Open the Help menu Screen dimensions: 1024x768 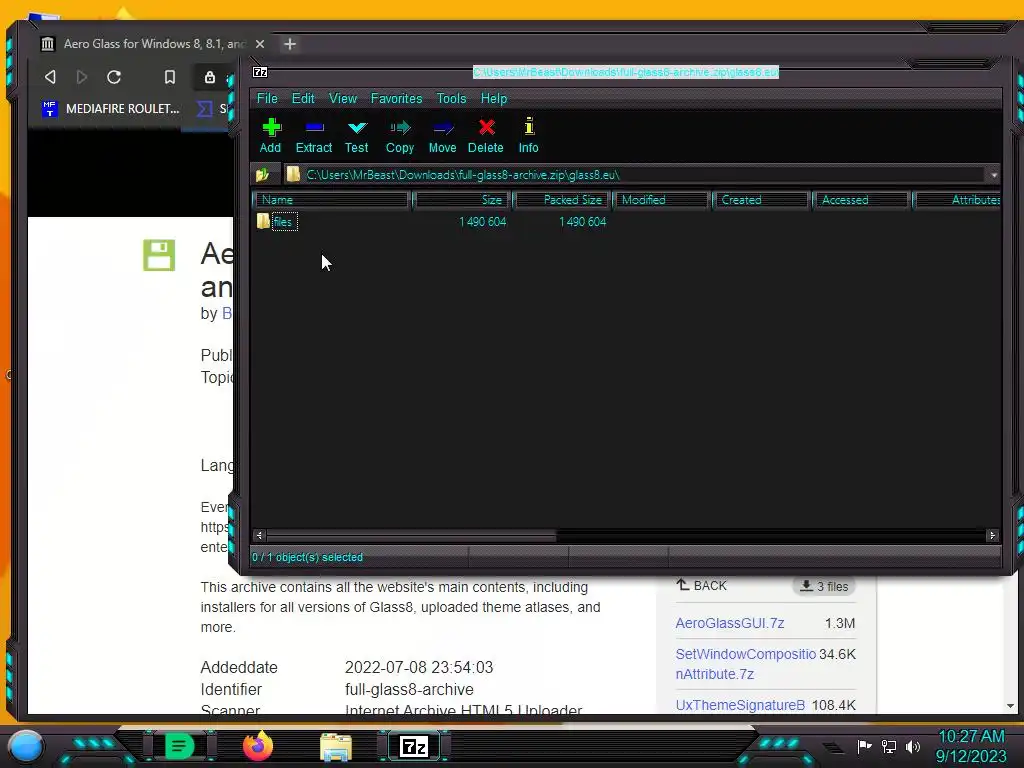pos(494,98)
